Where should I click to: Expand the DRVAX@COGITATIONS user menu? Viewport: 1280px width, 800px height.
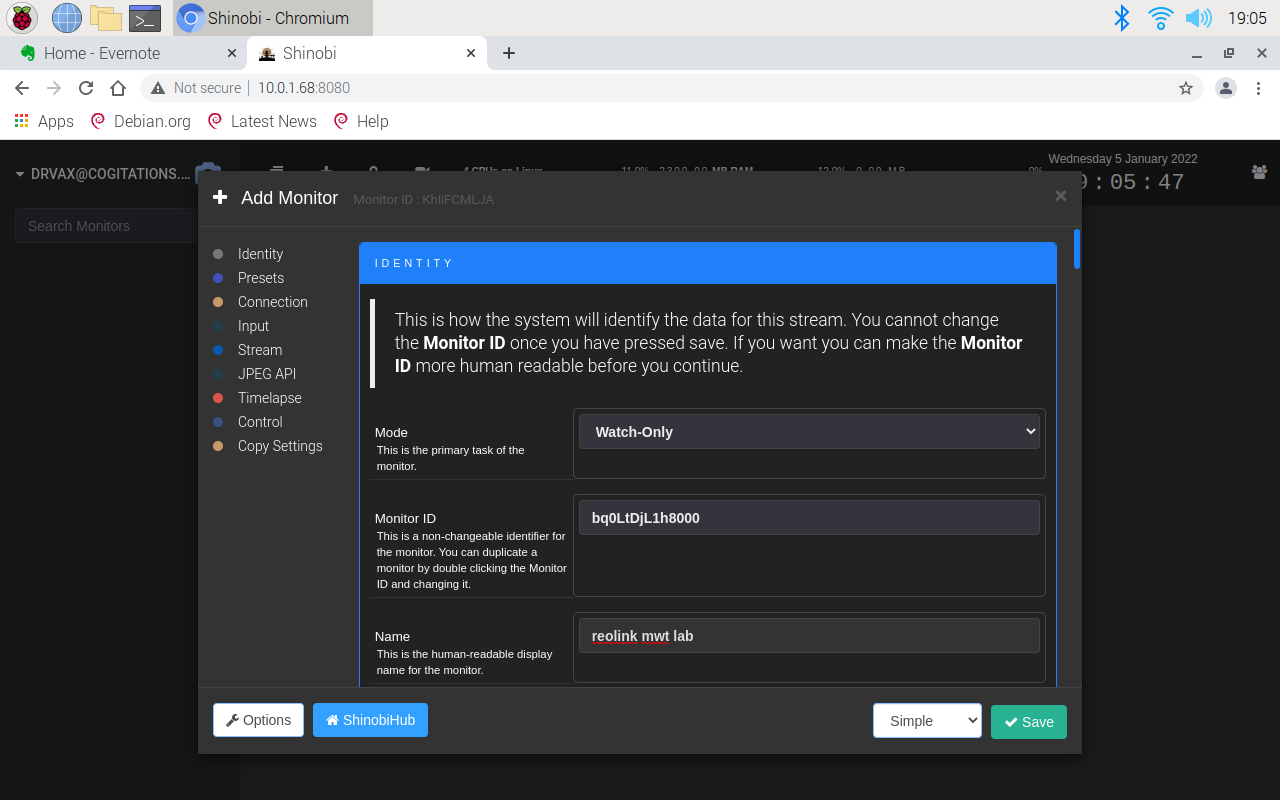pyautogui.click(x=102, y=174)
